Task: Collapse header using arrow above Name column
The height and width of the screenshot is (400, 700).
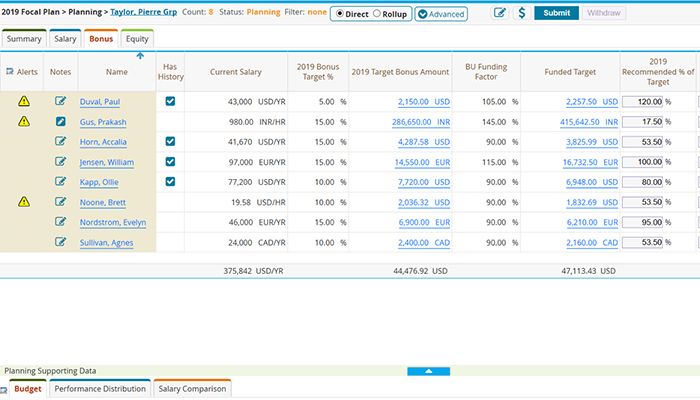Action: click(139, 56)
